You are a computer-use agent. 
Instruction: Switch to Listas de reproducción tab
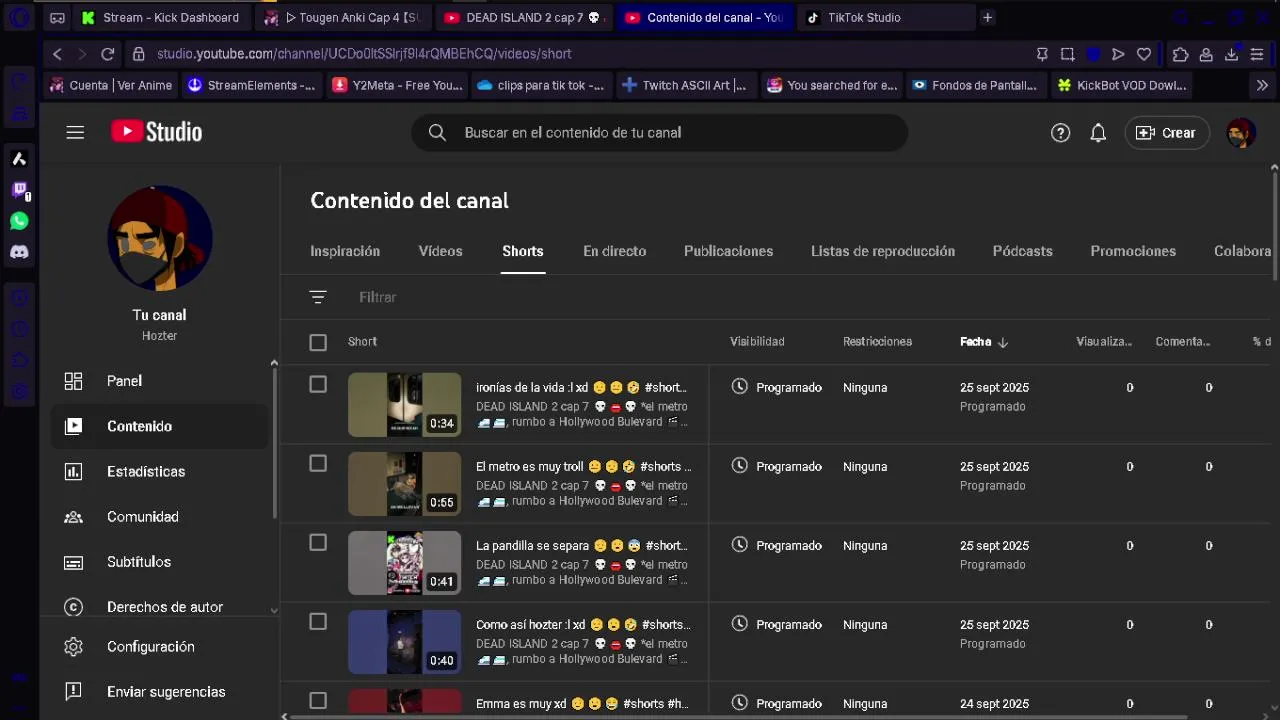(x=883, y=251)
